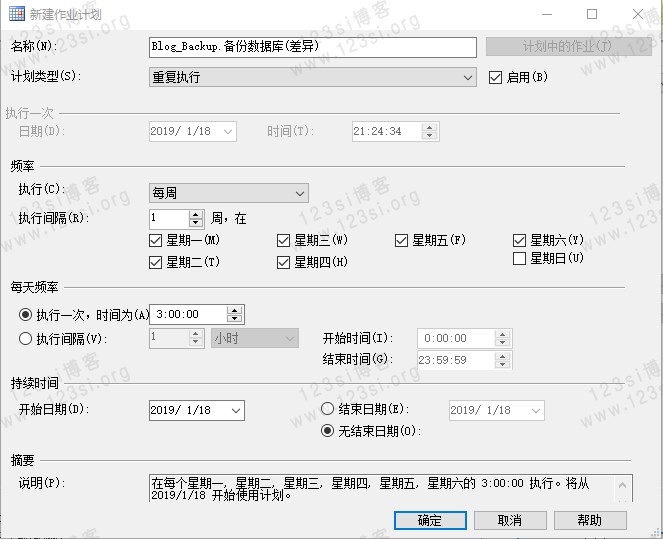Open the 开始日期 start date picker
The width and height of the screenshot is (663, 539).
click(236, 410)
